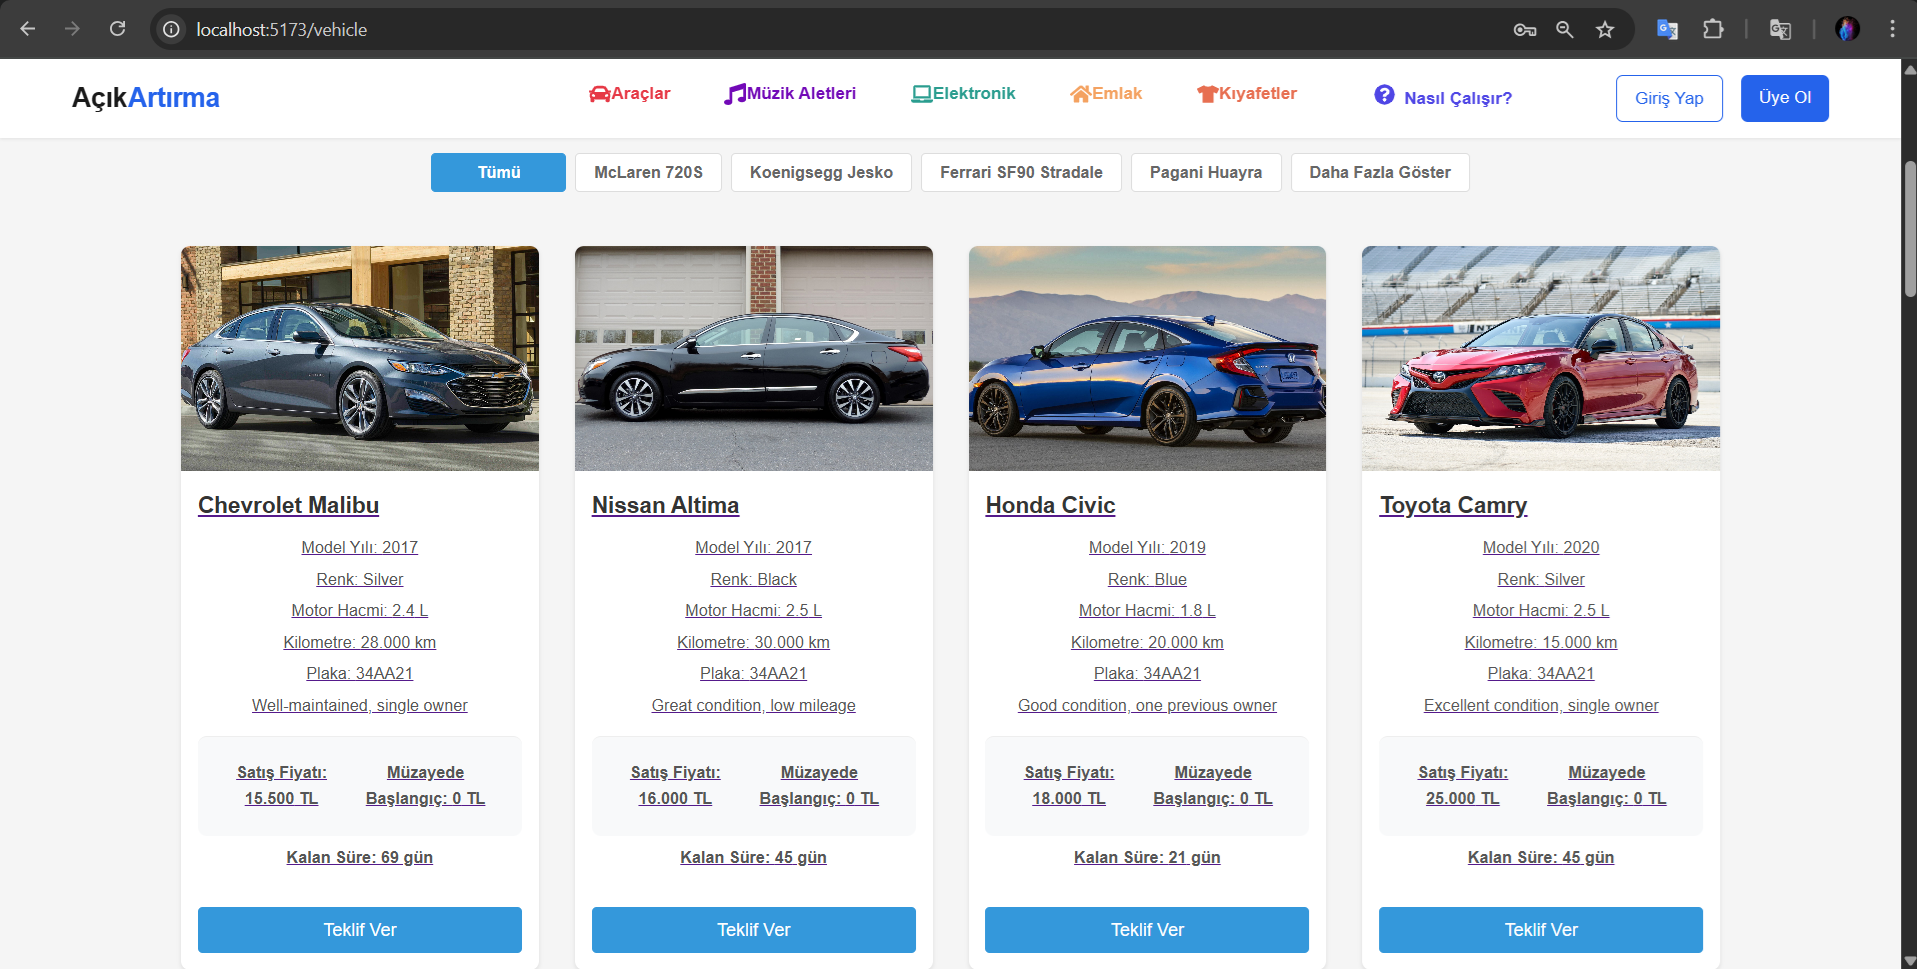Image resolution: width=1917 pixels, height=969 pixels.
Task: Click 'Motor Hacmi: 1.8 L' on Civic card
Action: pyautogui.click(x=1147, y=610)
